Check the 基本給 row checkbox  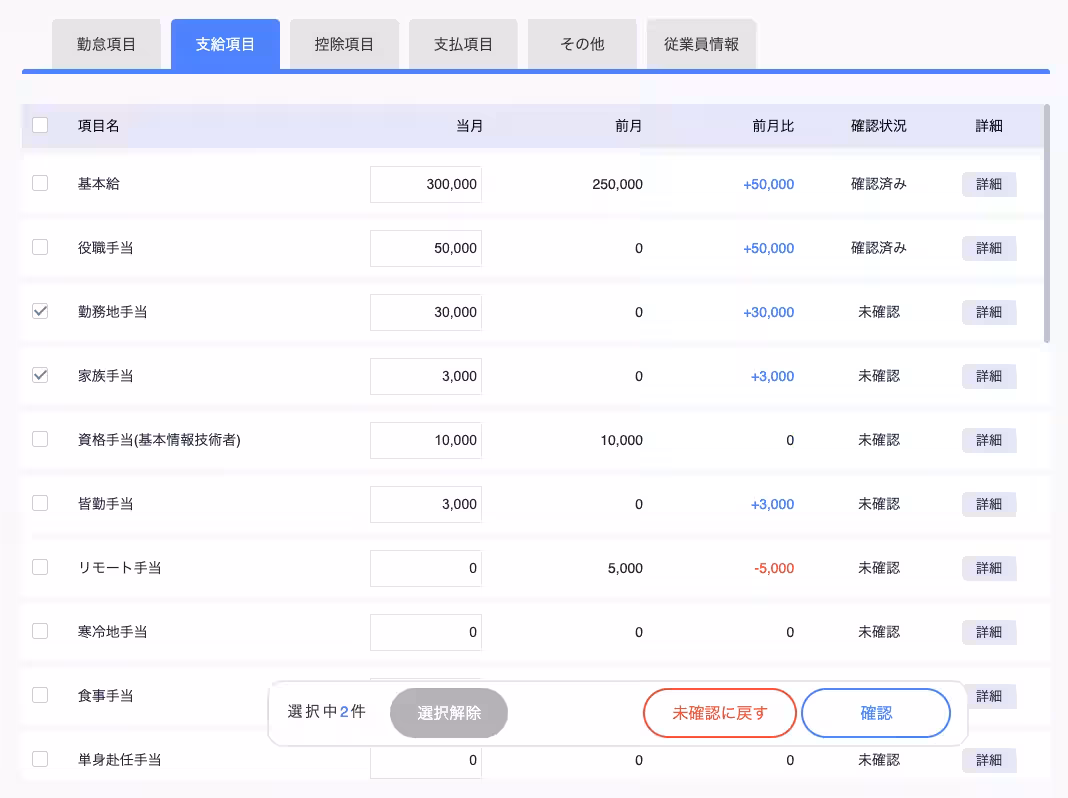(40, 184)
